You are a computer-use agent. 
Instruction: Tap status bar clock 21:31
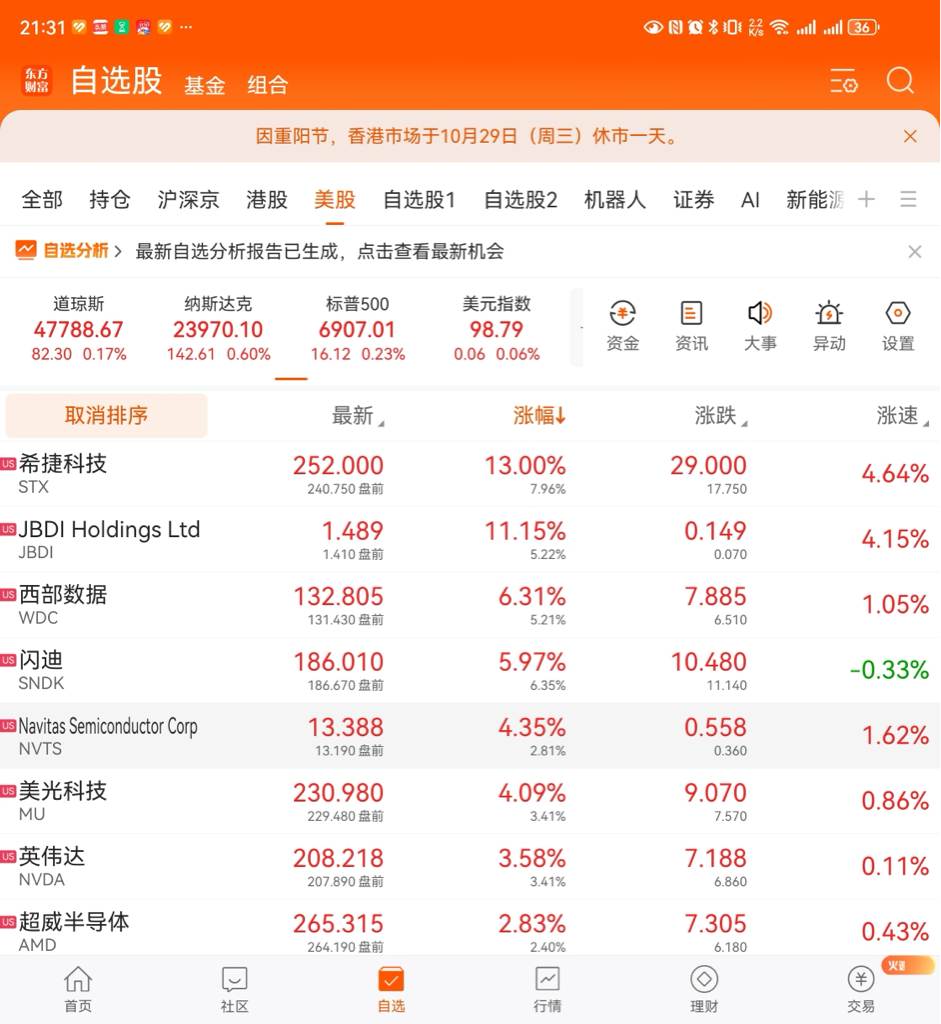click(x=42, y=27)
